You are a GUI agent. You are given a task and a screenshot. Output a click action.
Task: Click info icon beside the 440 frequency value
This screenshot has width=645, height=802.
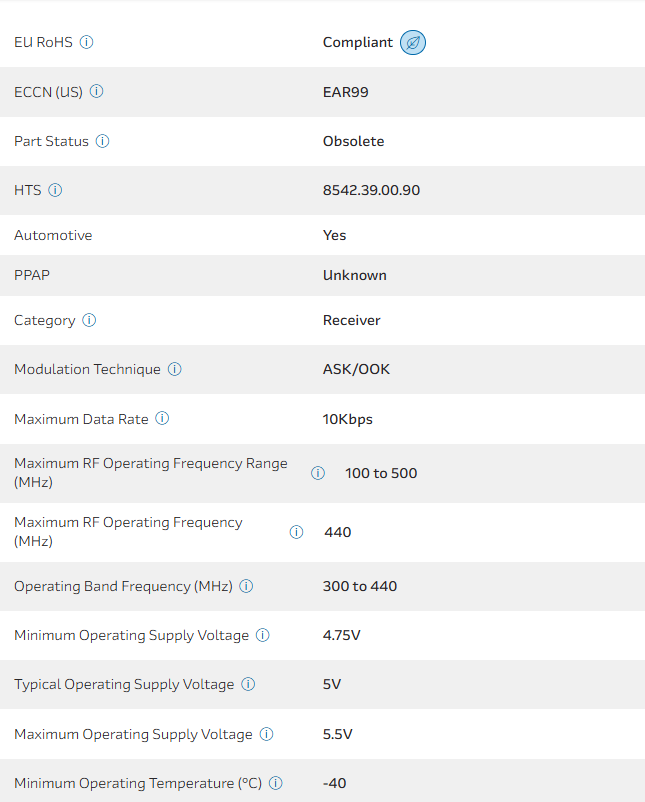pyautogui.click(x=296, y=532)
